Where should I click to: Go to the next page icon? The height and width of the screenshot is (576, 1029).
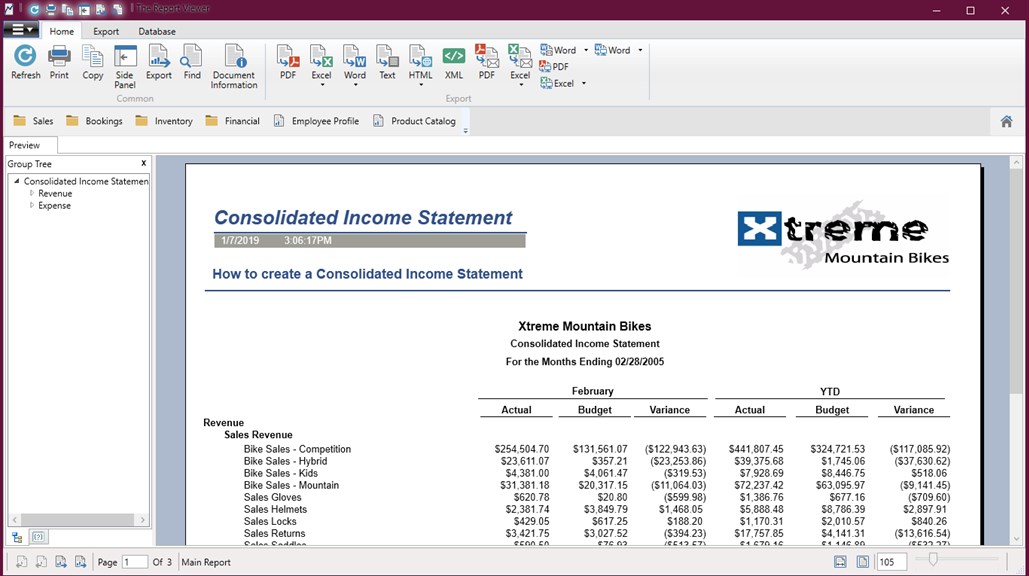pyautogui.click(x=61, y=562)
